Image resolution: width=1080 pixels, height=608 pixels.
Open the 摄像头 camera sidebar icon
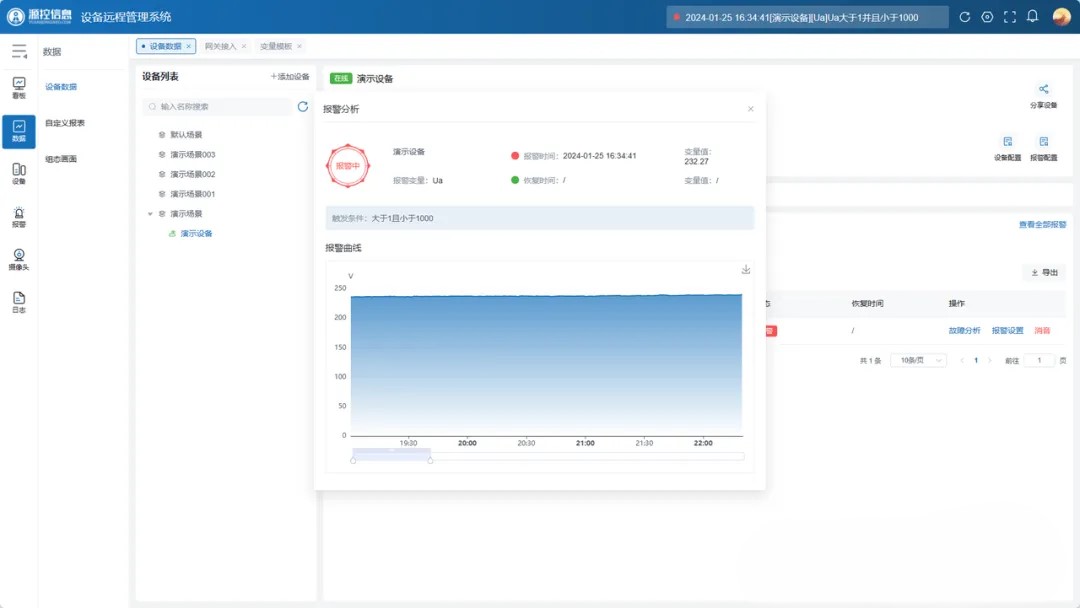19,260
